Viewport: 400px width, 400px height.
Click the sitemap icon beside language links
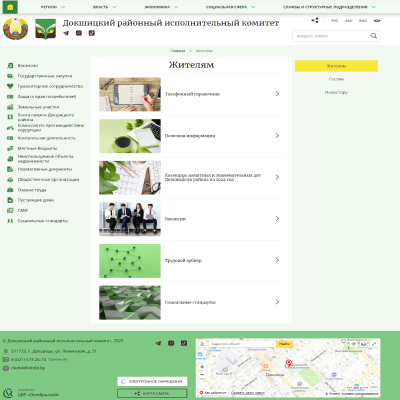pos(315,20)
